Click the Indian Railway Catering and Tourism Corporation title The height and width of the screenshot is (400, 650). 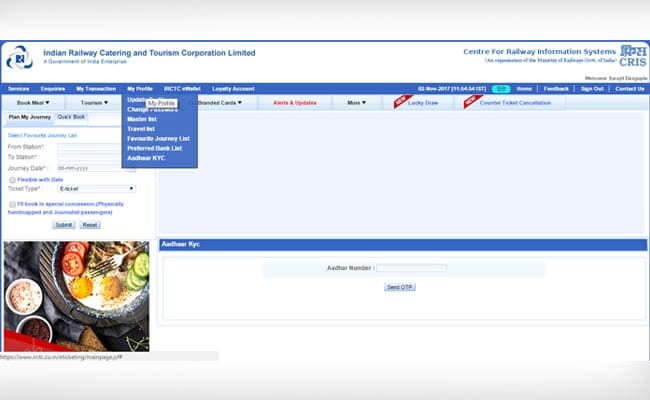pyautogui.click(x=149, y=53)
